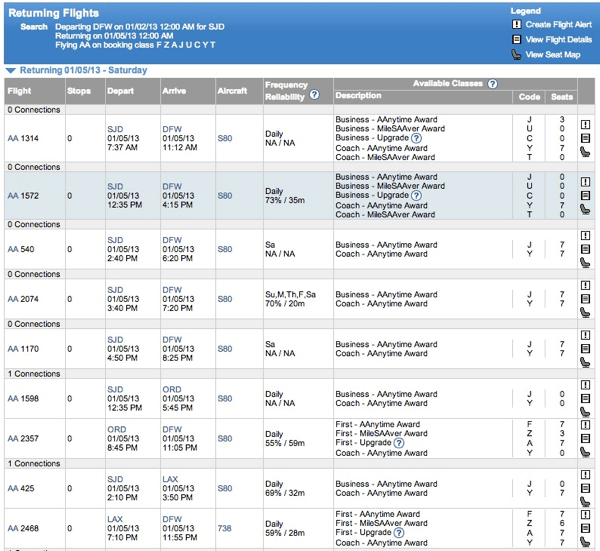Open help for Available Classes header

coord(492,84)
